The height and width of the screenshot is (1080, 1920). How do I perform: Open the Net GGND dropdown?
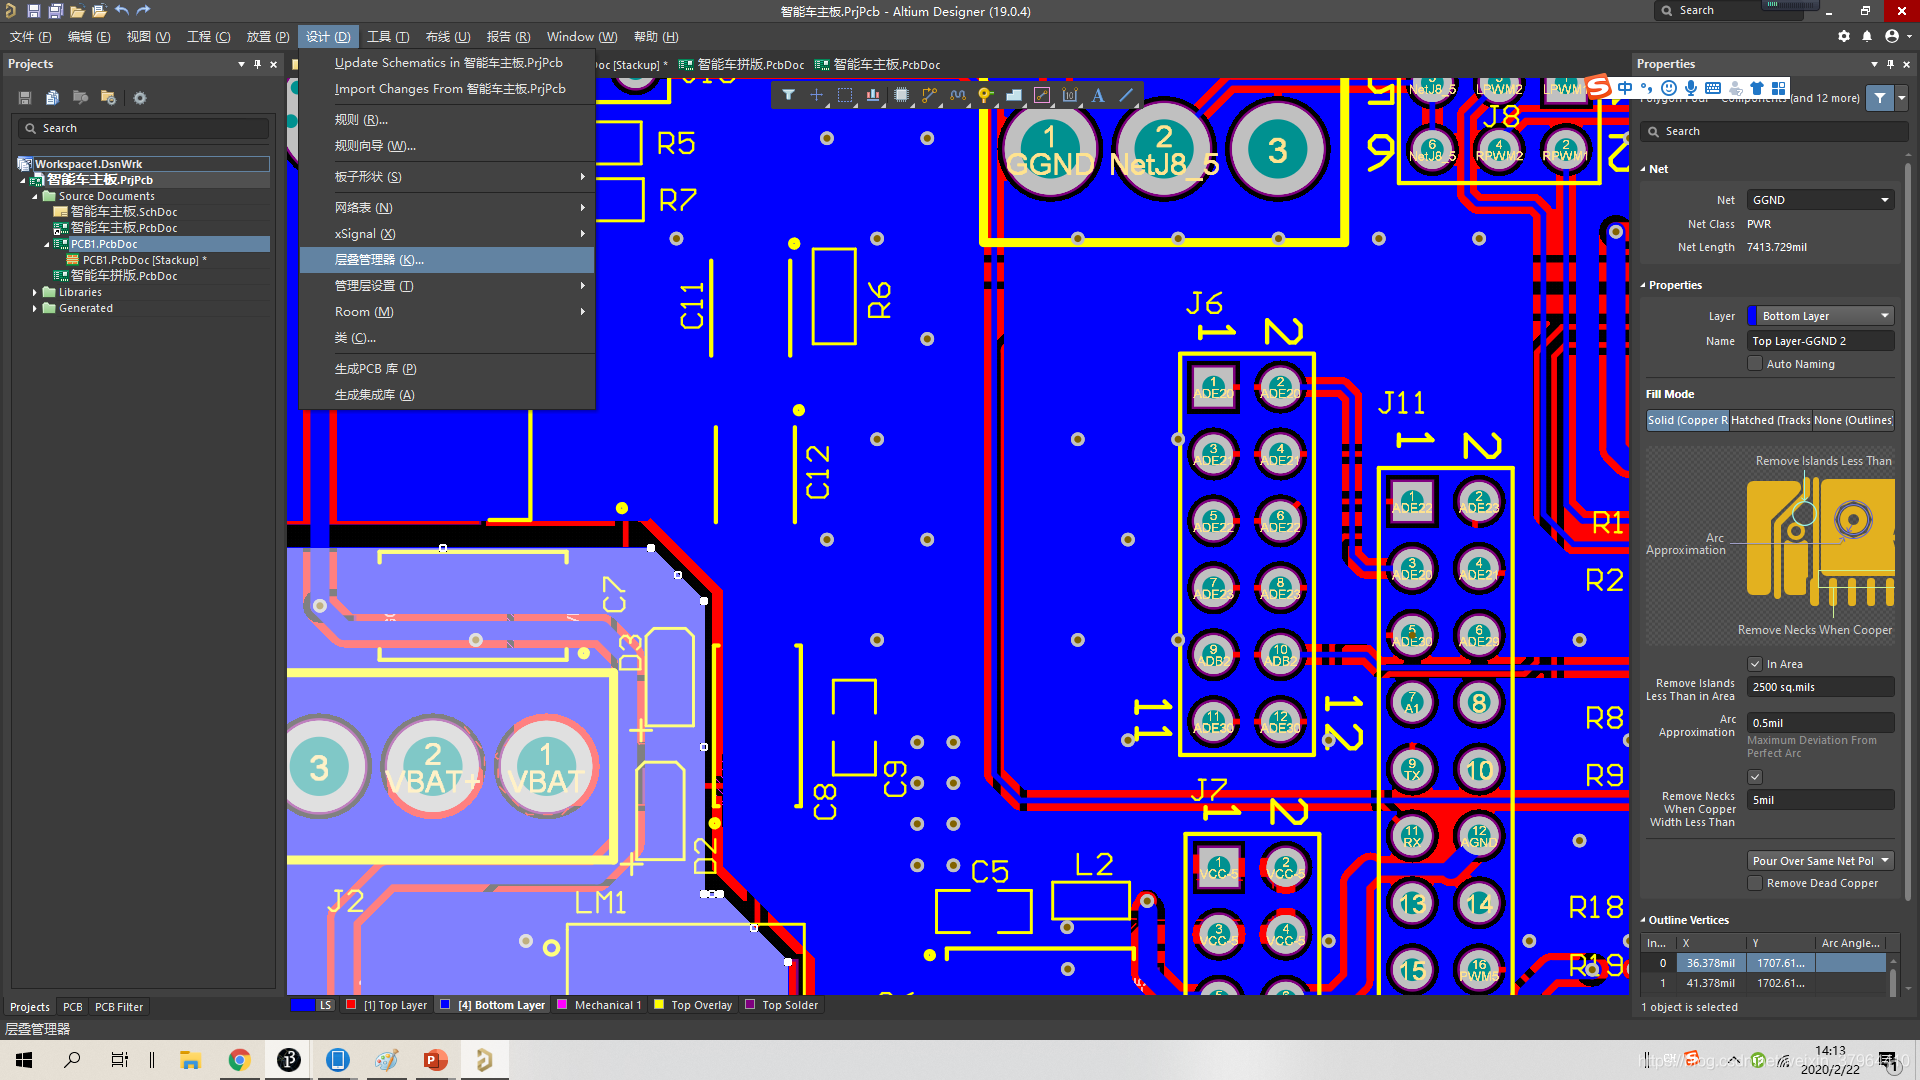[x=1820, y=200]
